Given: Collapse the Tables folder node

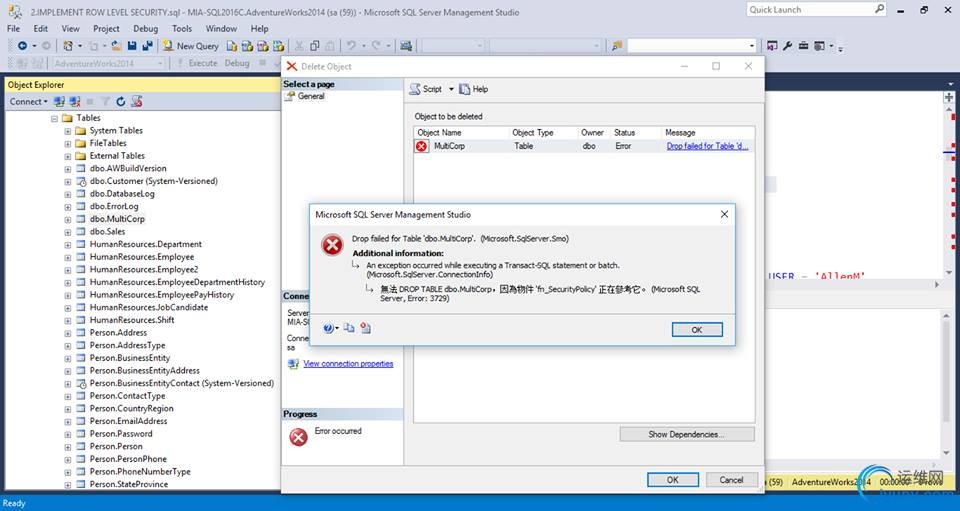Looking at the screenshot, I should coord(54,118).
